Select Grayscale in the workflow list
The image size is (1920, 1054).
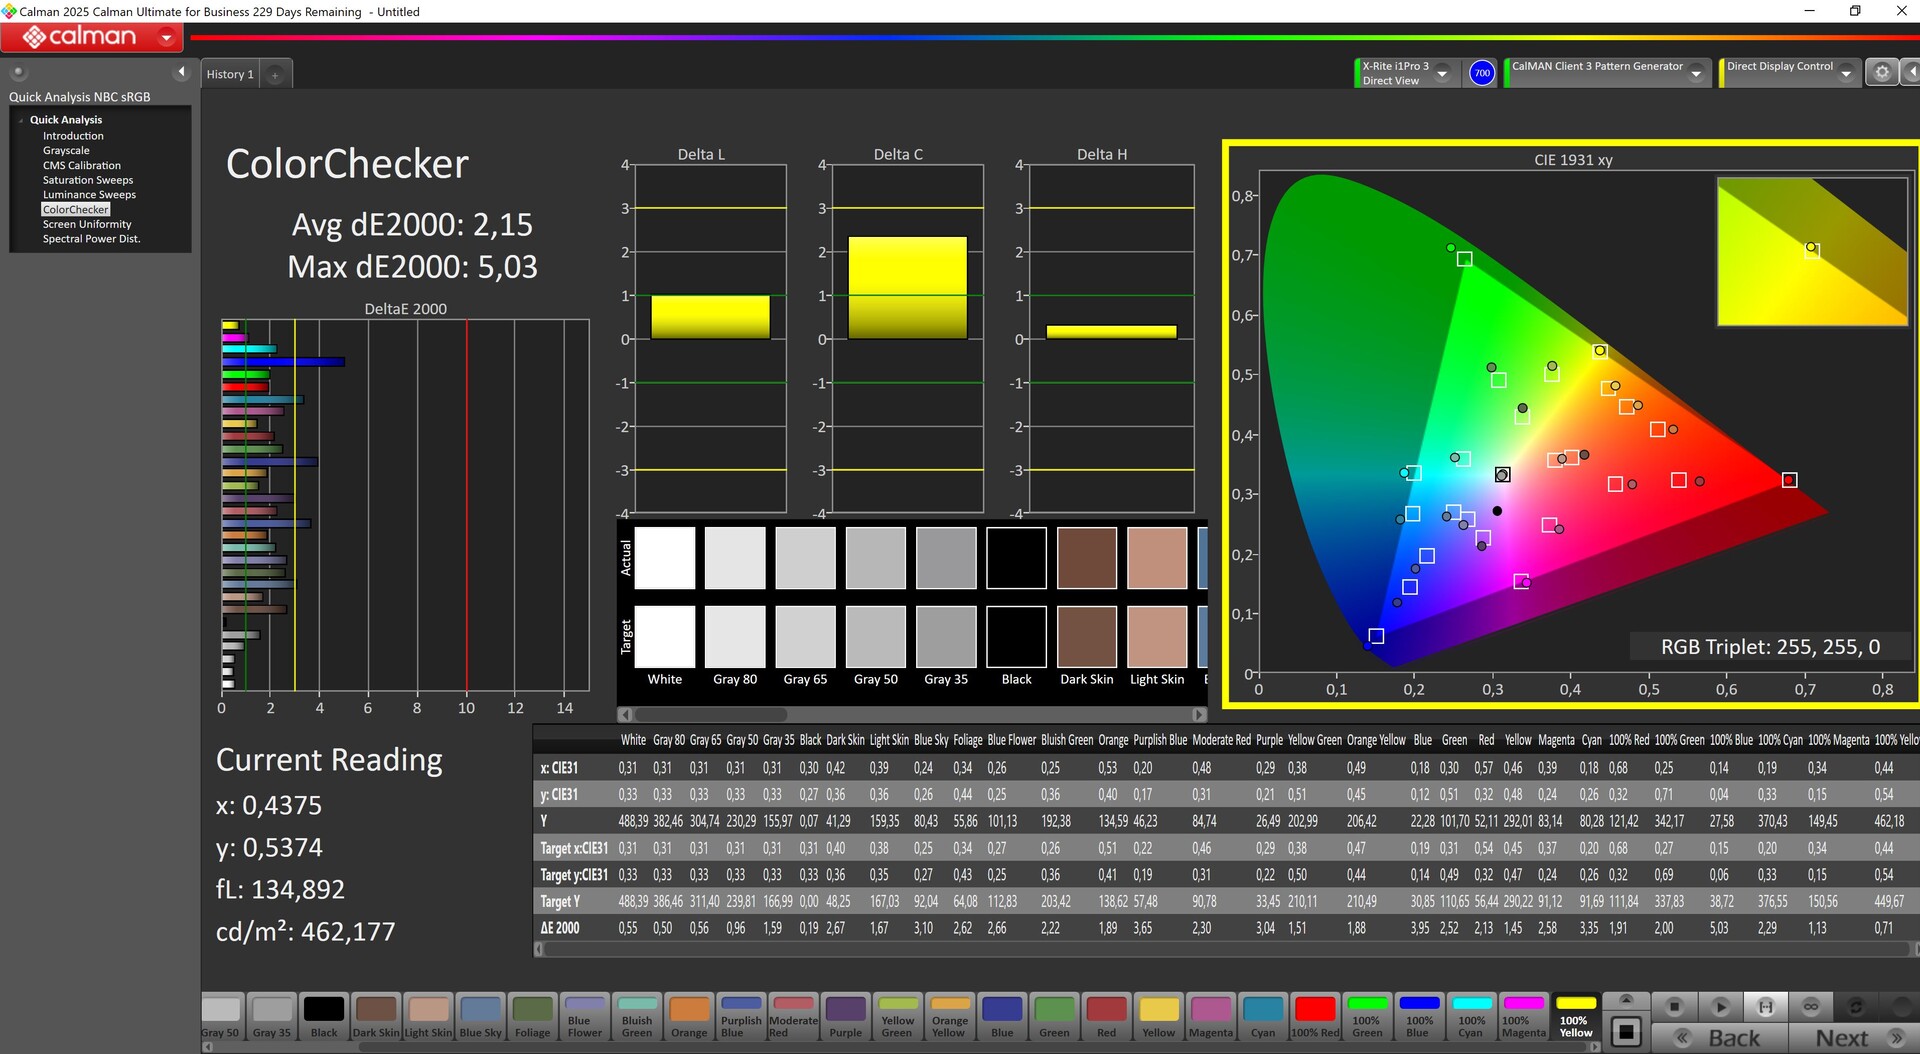click(x=66, y=151)
